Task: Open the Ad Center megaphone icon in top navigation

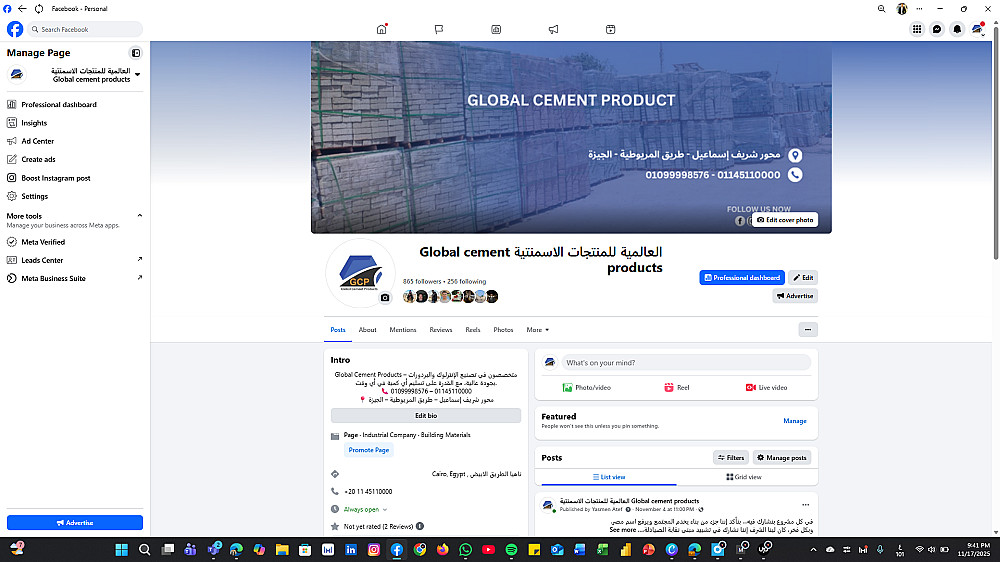Action: pyautogui.click(x=554, y=29)
